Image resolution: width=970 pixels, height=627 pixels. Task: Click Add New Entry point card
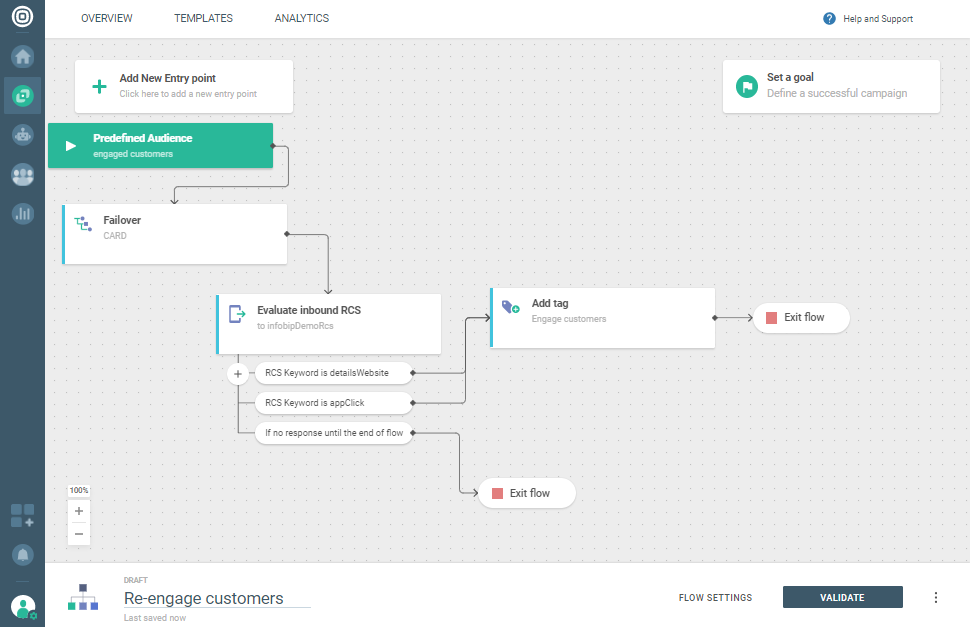[184, 86]
